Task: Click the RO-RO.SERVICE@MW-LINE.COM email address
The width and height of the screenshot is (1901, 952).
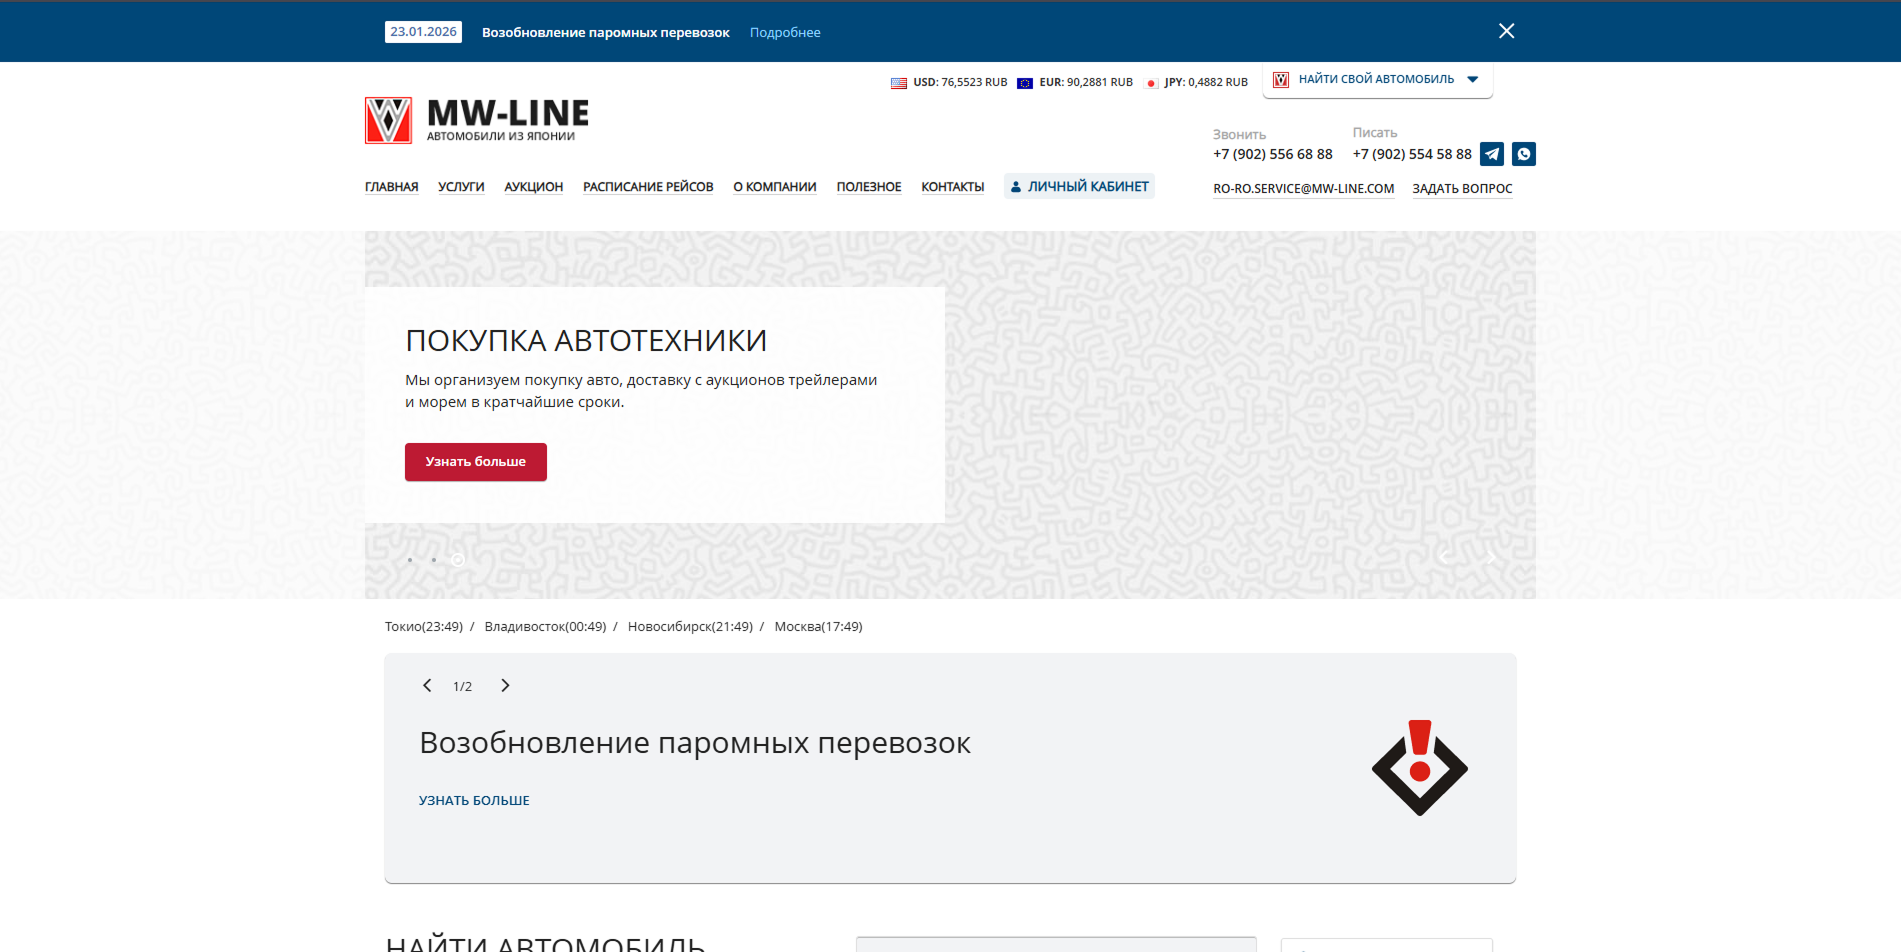Action: (1303, 188)
